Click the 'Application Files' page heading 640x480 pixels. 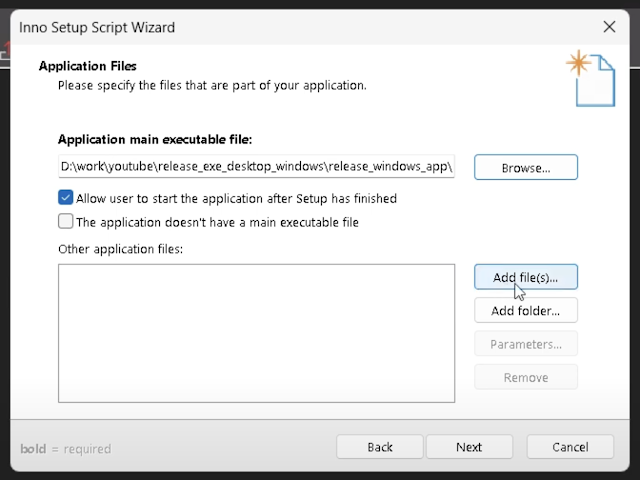pyautogui.click(x=87, y=66)
